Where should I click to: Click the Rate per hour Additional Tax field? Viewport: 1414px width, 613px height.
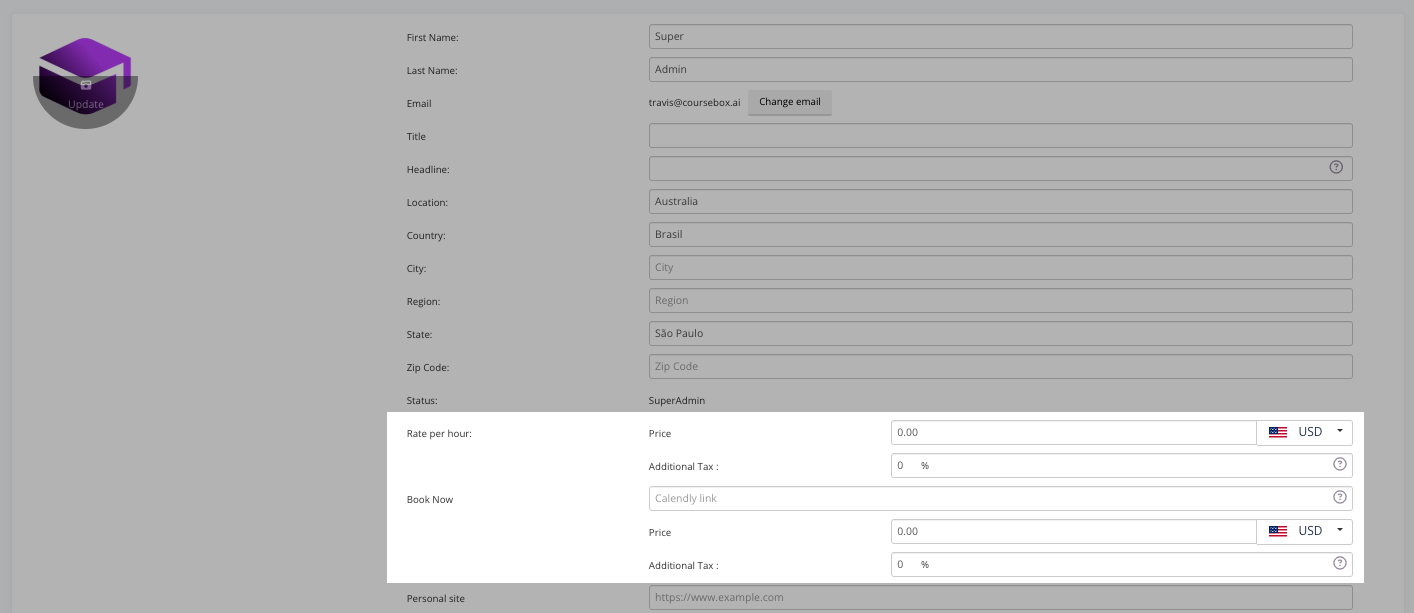1121,466
